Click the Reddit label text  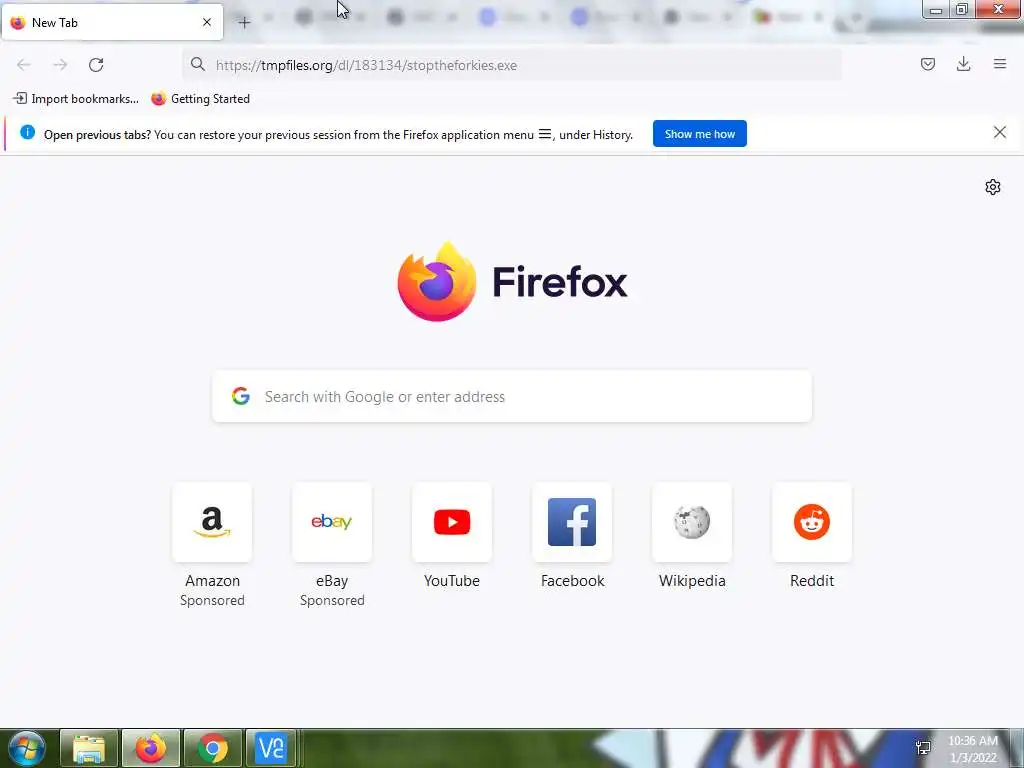click(812, 581)
